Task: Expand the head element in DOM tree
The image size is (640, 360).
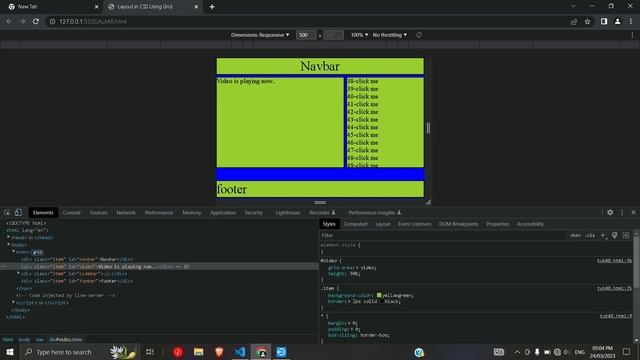Action: pos(8,237)
